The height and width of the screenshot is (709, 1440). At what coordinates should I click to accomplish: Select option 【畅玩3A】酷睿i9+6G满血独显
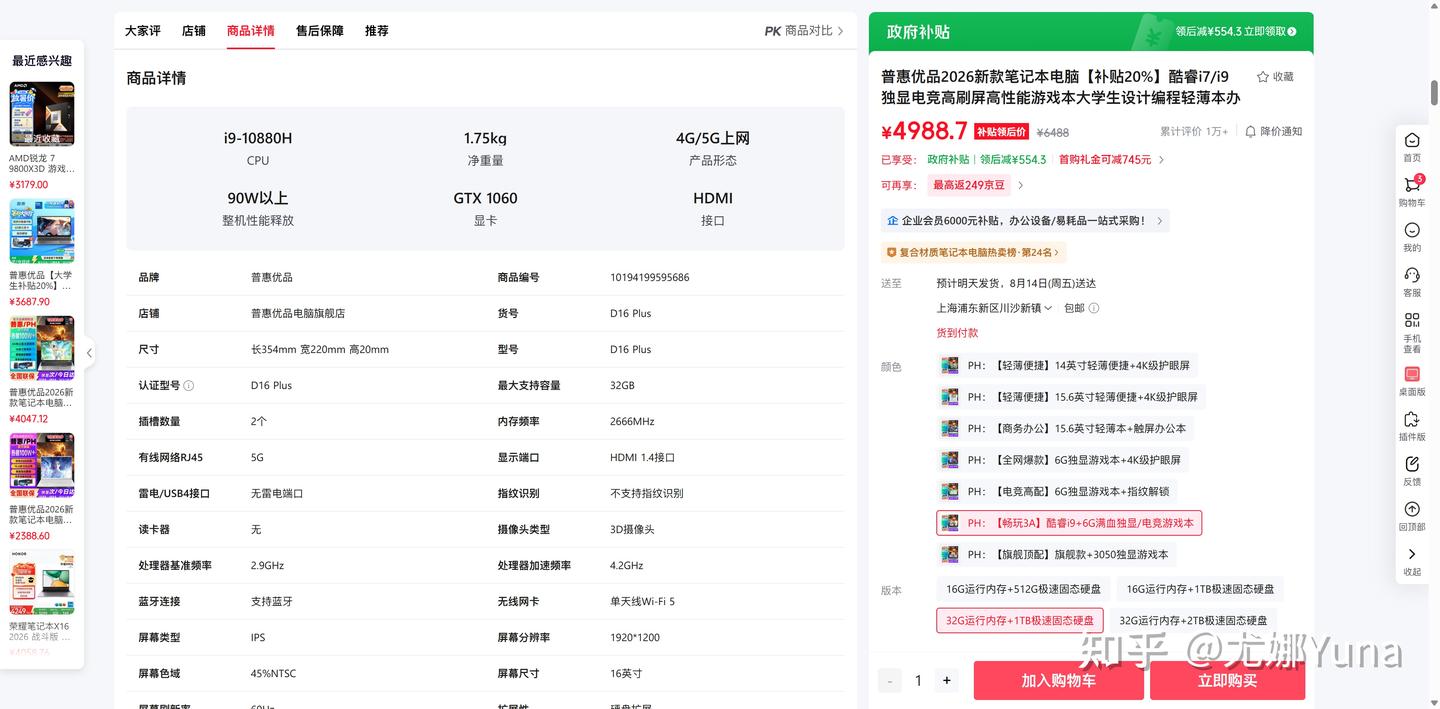point(1069,522)
